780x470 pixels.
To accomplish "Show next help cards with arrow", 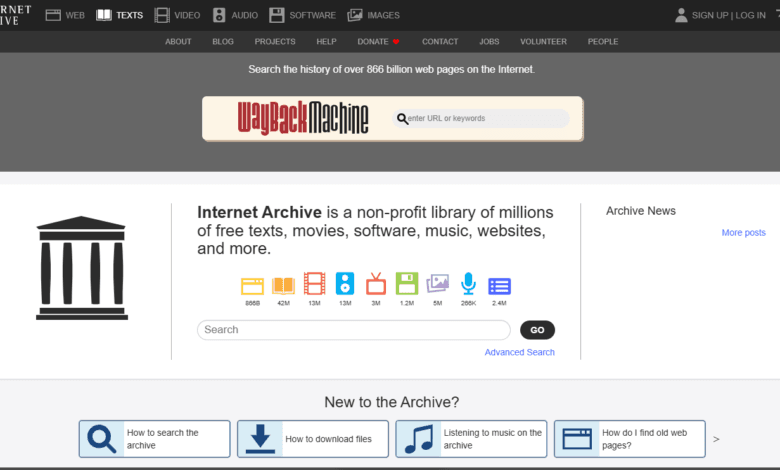I will [x=716, y=439].
